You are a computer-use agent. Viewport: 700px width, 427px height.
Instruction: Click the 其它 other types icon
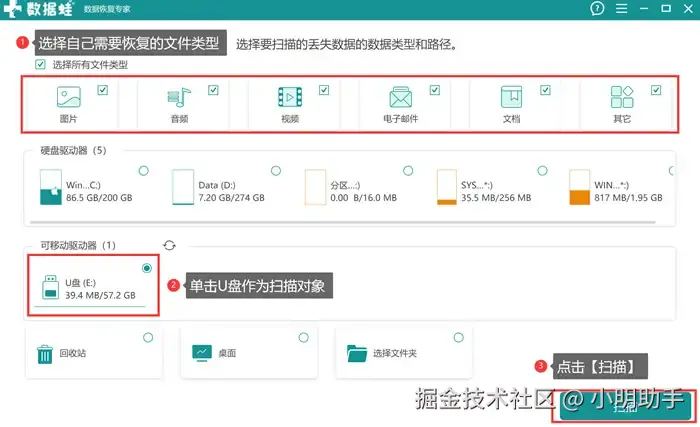622,97
